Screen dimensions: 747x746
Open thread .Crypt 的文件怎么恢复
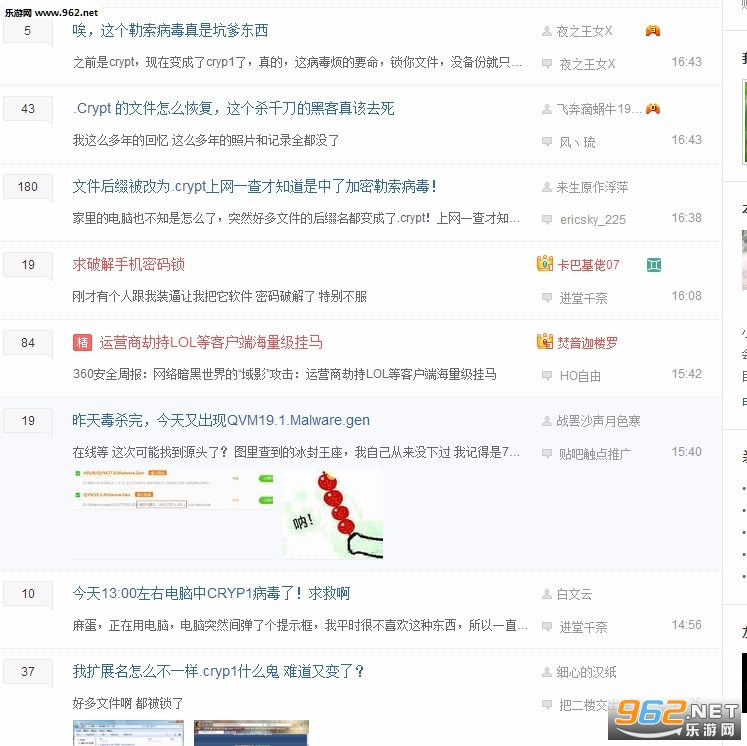tap(233, 109)
